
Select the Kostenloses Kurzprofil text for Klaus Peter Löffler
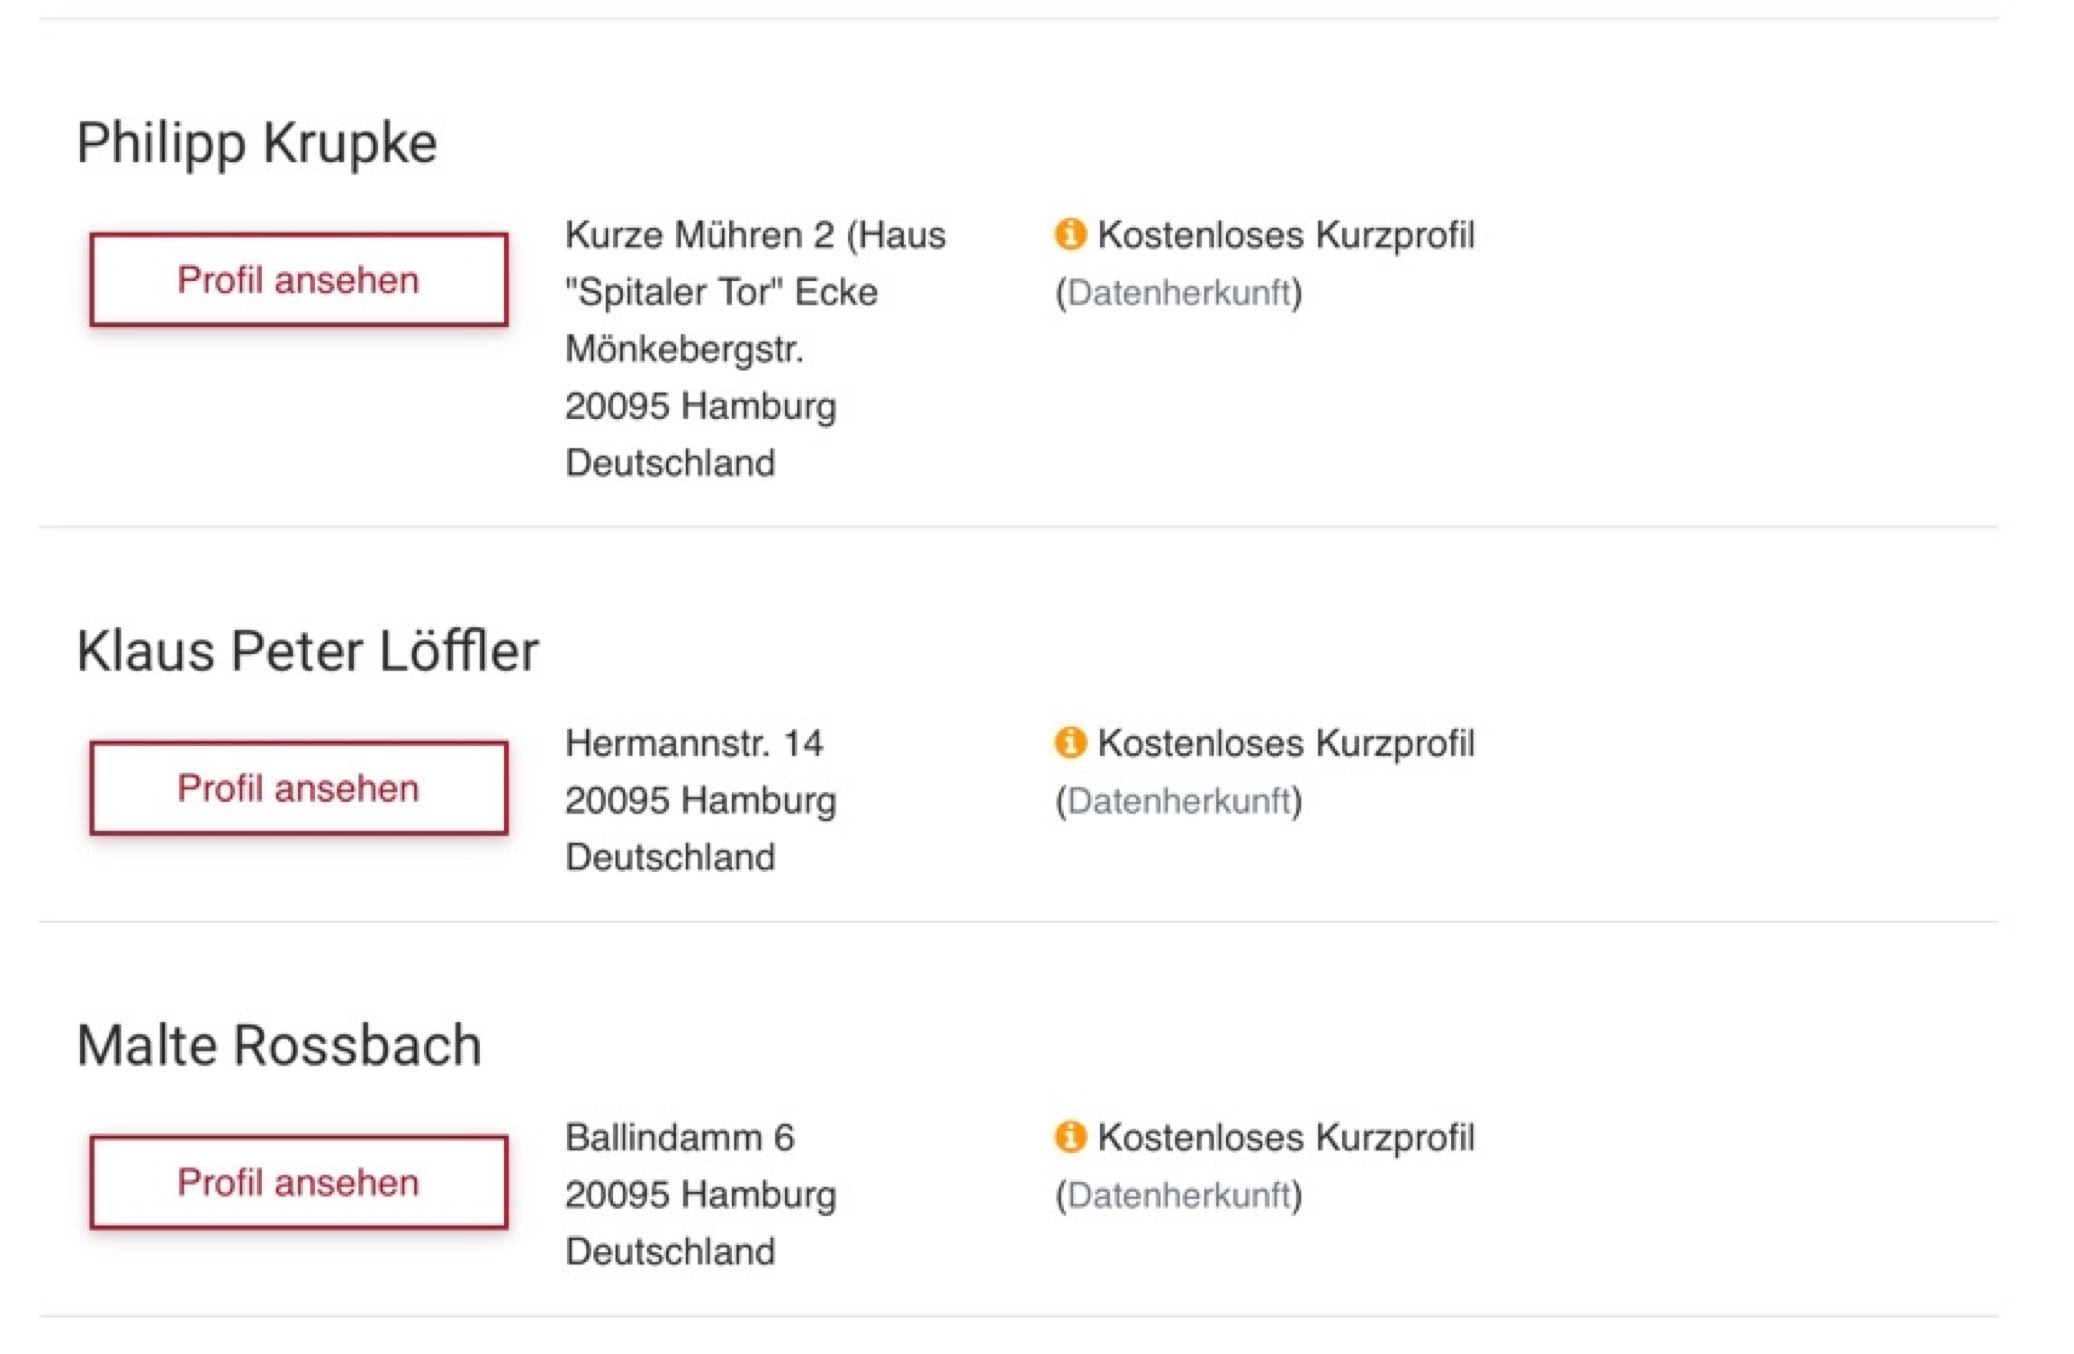(x=1285, y=743)
